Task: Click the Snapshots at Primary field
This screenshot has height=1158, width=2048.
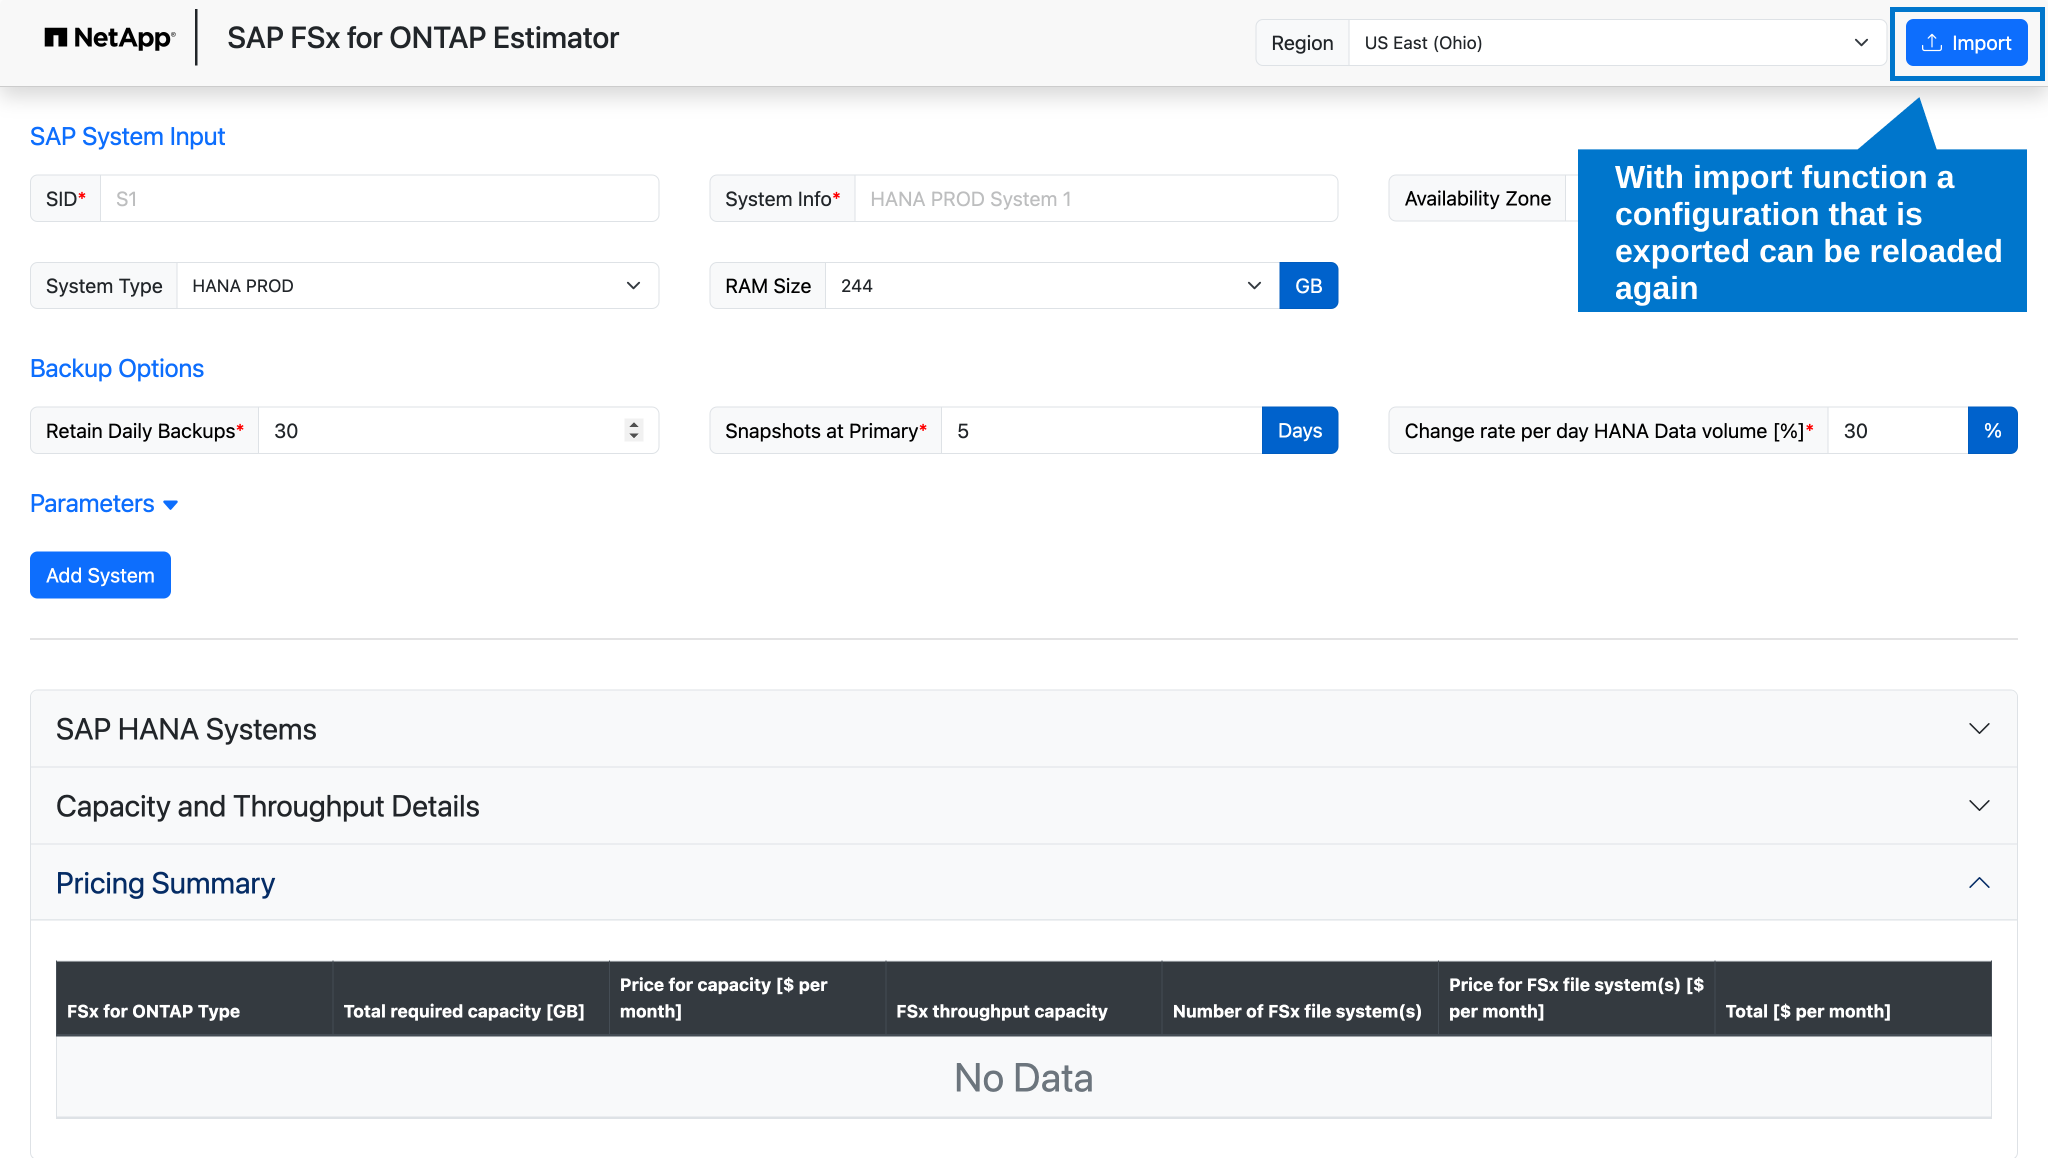Action: click(x=1101, y=431)
